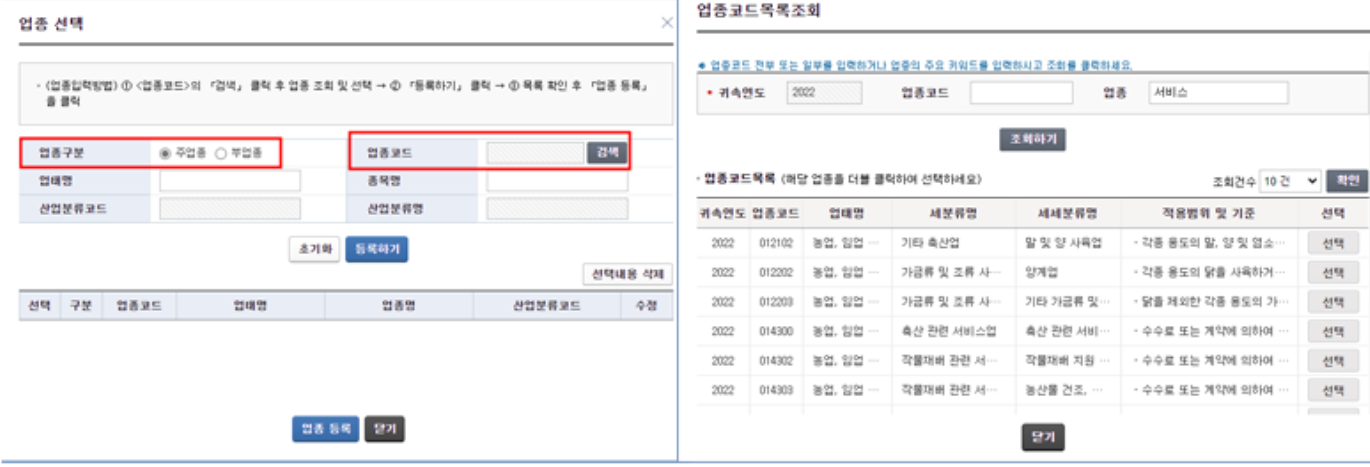Screen dimensions: 1370x467
Task: Click the 산업분류코드 field
Action: click(x=230, y=209)
